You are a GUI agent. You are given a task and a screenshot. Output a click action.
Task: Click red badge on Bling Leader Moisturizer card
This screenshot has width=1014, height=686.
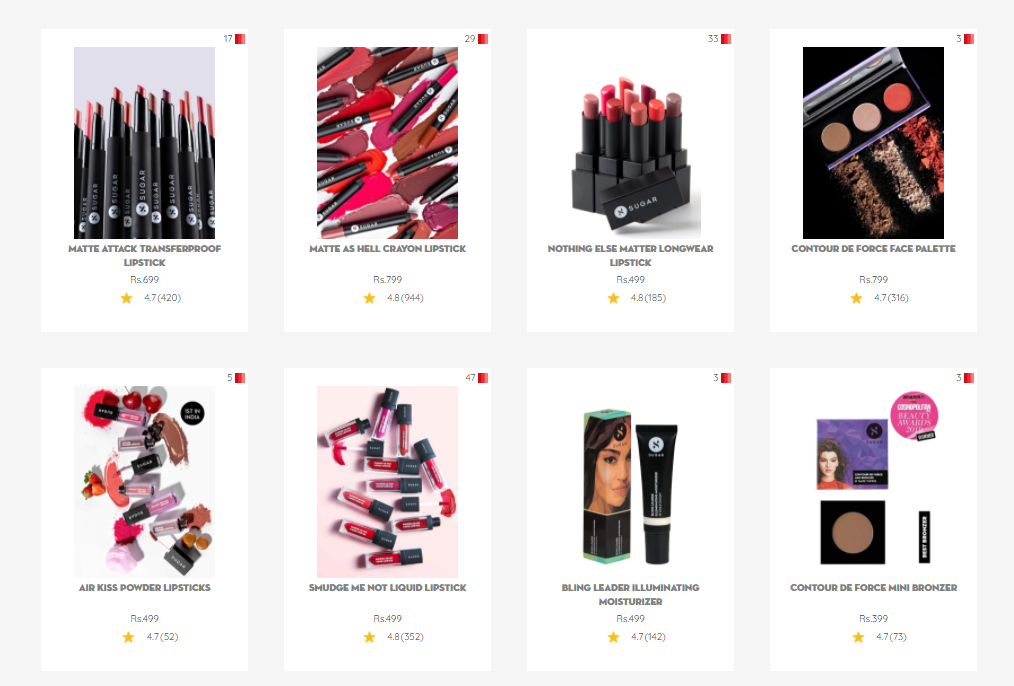(726, 378)
